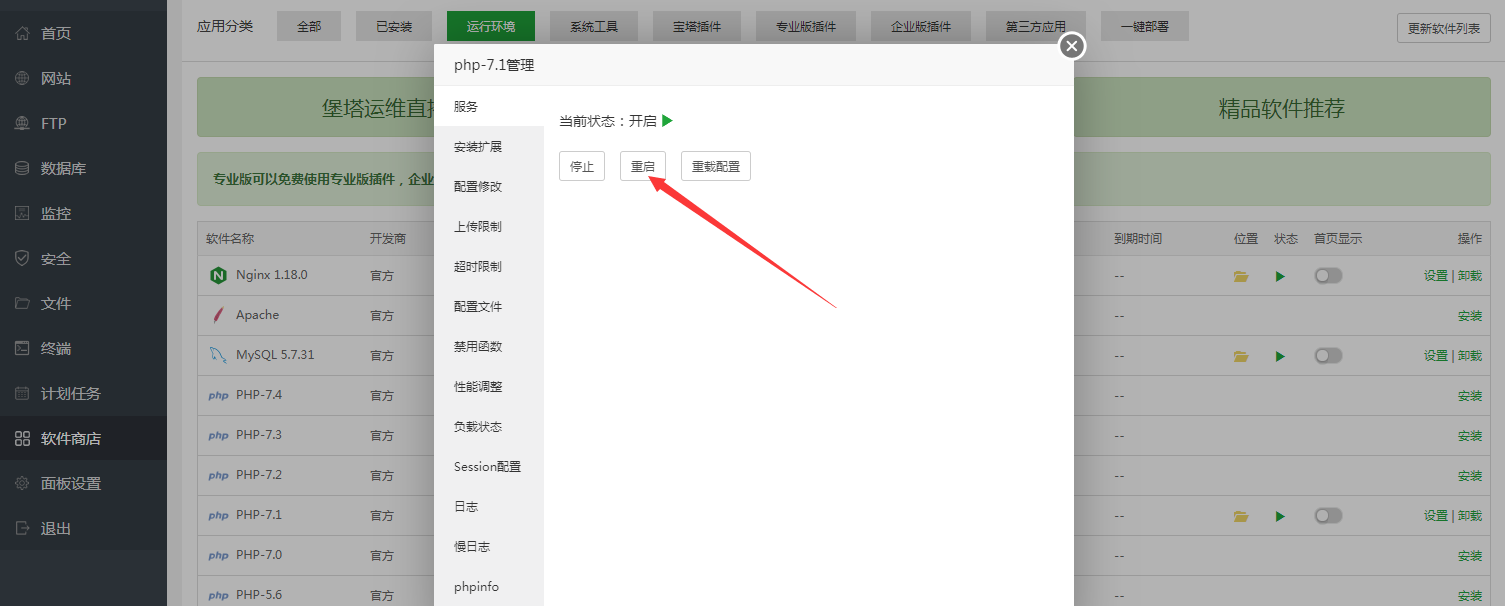The width and height of the screenshot is (1505, 606).
Task: Open the 首页 home sidebar item
Action: 83,33
